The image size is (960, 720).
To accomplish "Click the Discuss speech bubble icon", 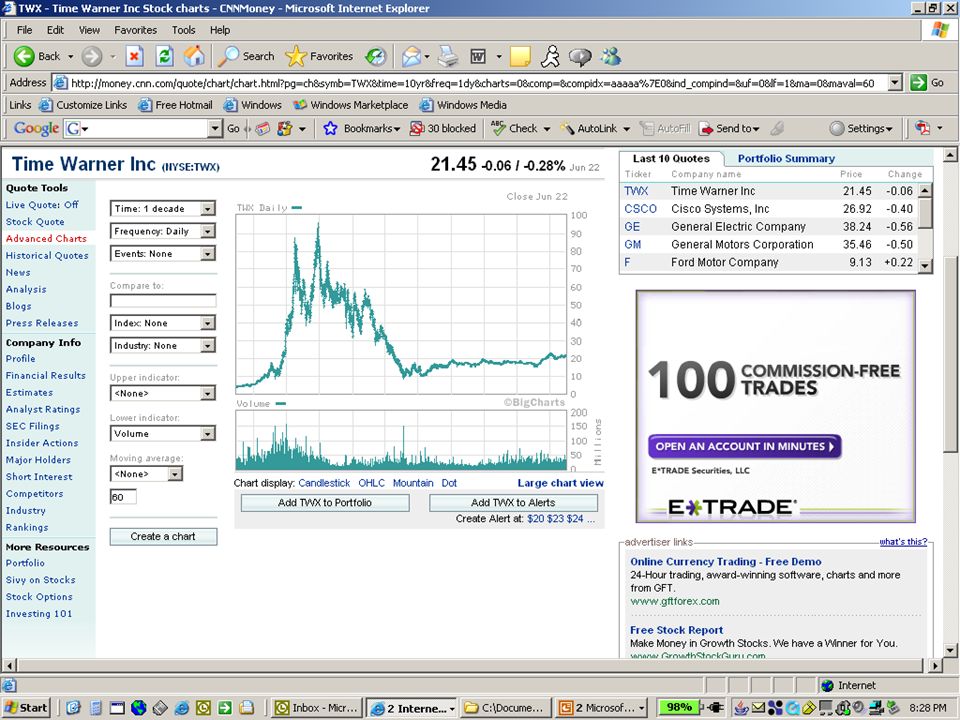I will (580, 57).
